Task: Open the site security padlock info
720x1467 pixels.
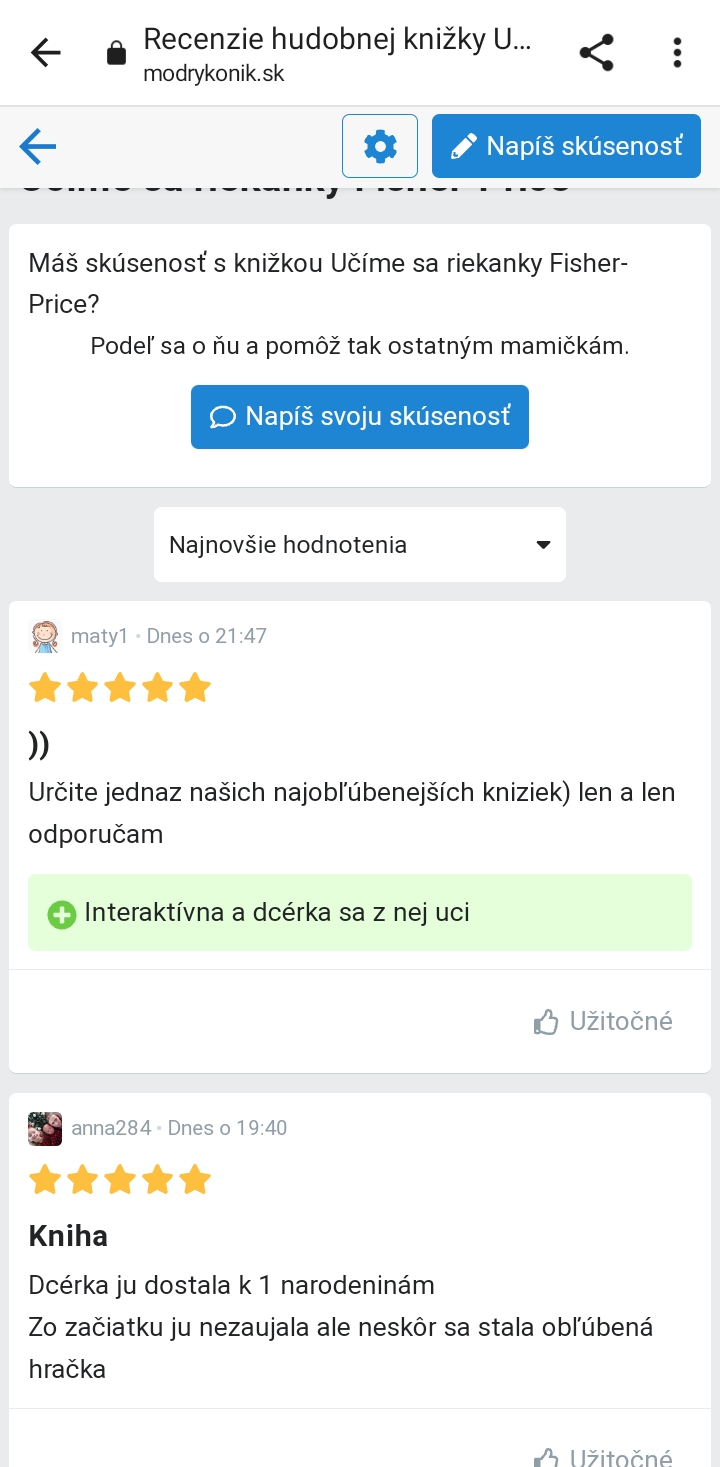Action: point(117,53)
